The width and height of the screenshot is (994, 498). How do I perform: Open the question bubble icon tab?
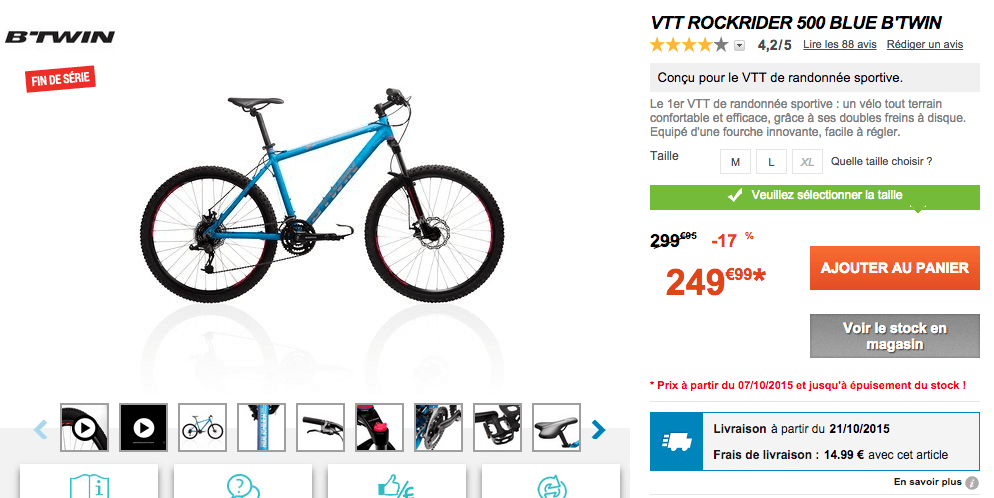(243, 483)
